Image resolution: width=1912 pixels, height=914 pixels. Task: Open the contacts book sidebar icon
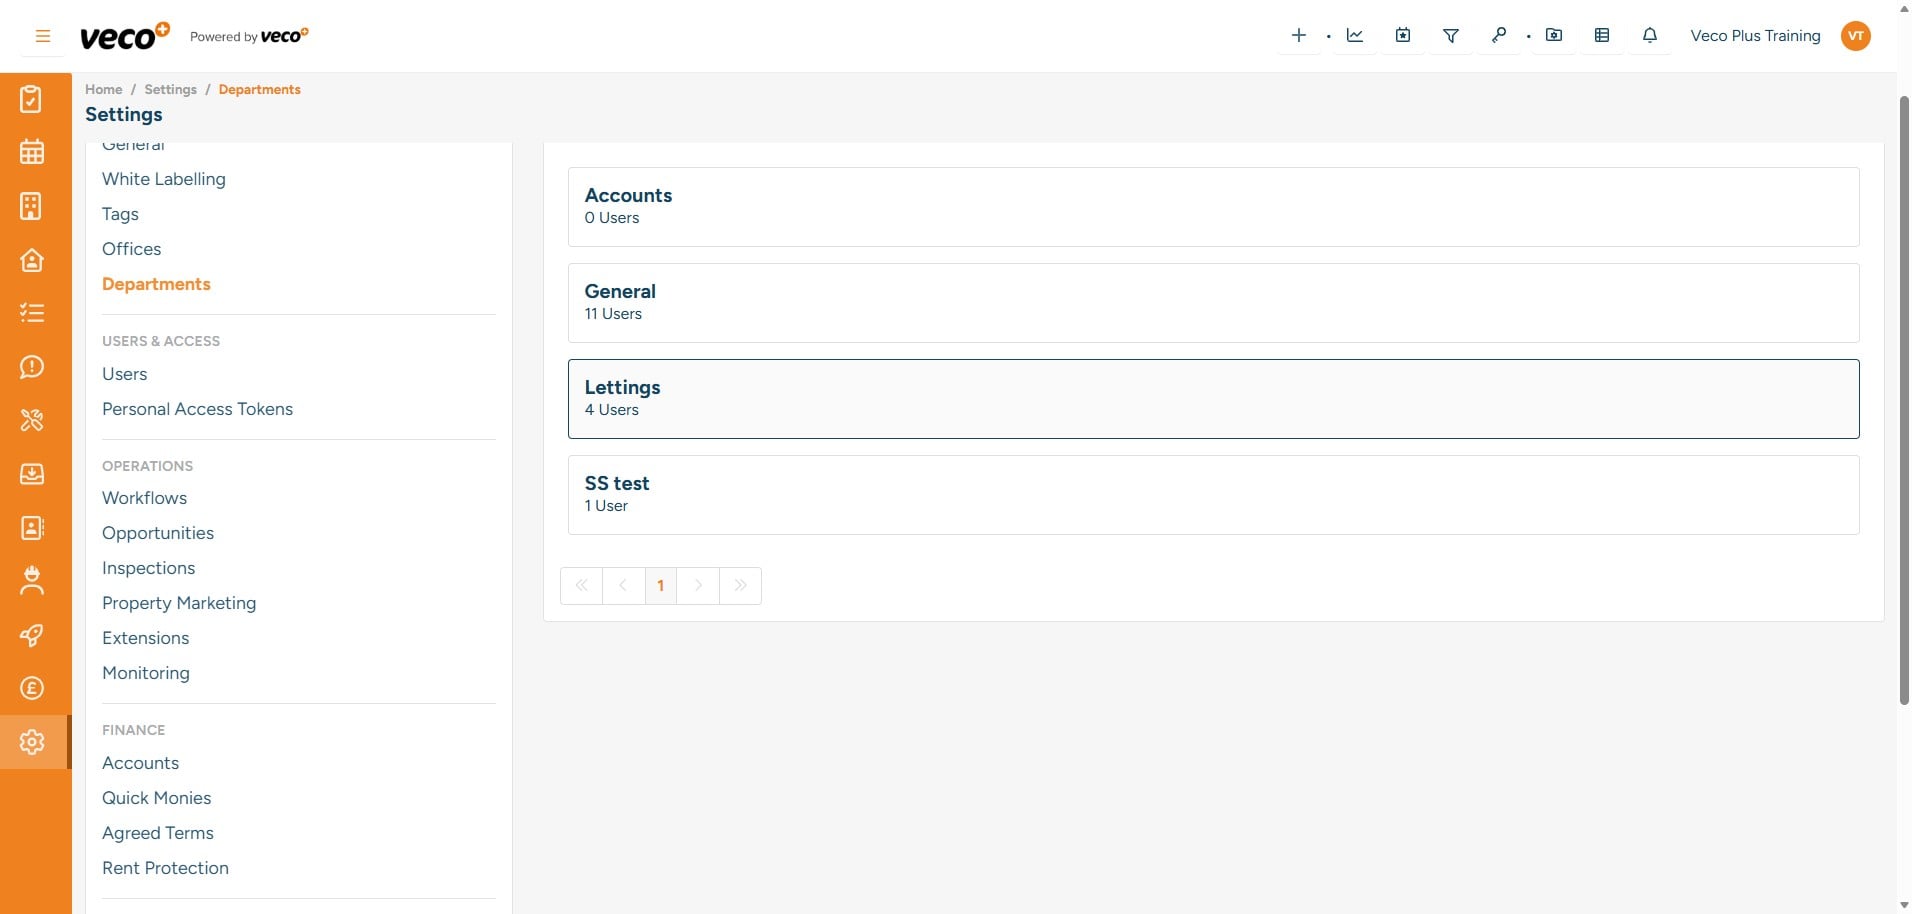click(32, 527)
